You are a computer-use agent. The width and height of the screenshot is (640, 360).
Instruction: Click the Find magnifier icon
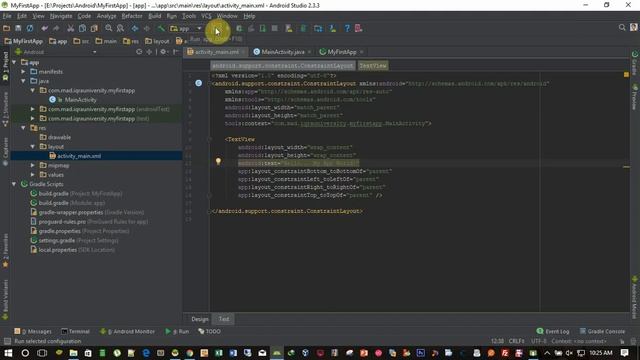(x=109, y=28)
